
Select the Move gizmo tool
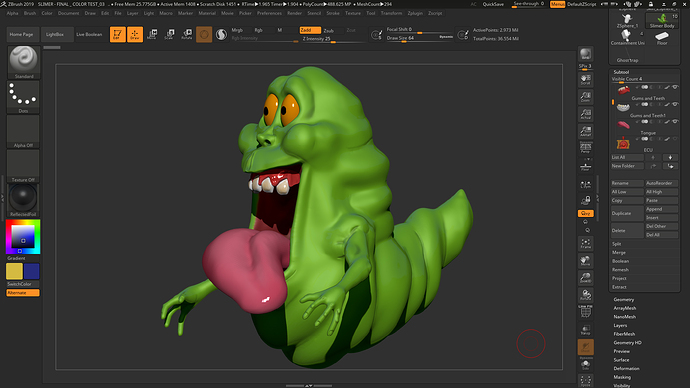(x=152, y=34)
